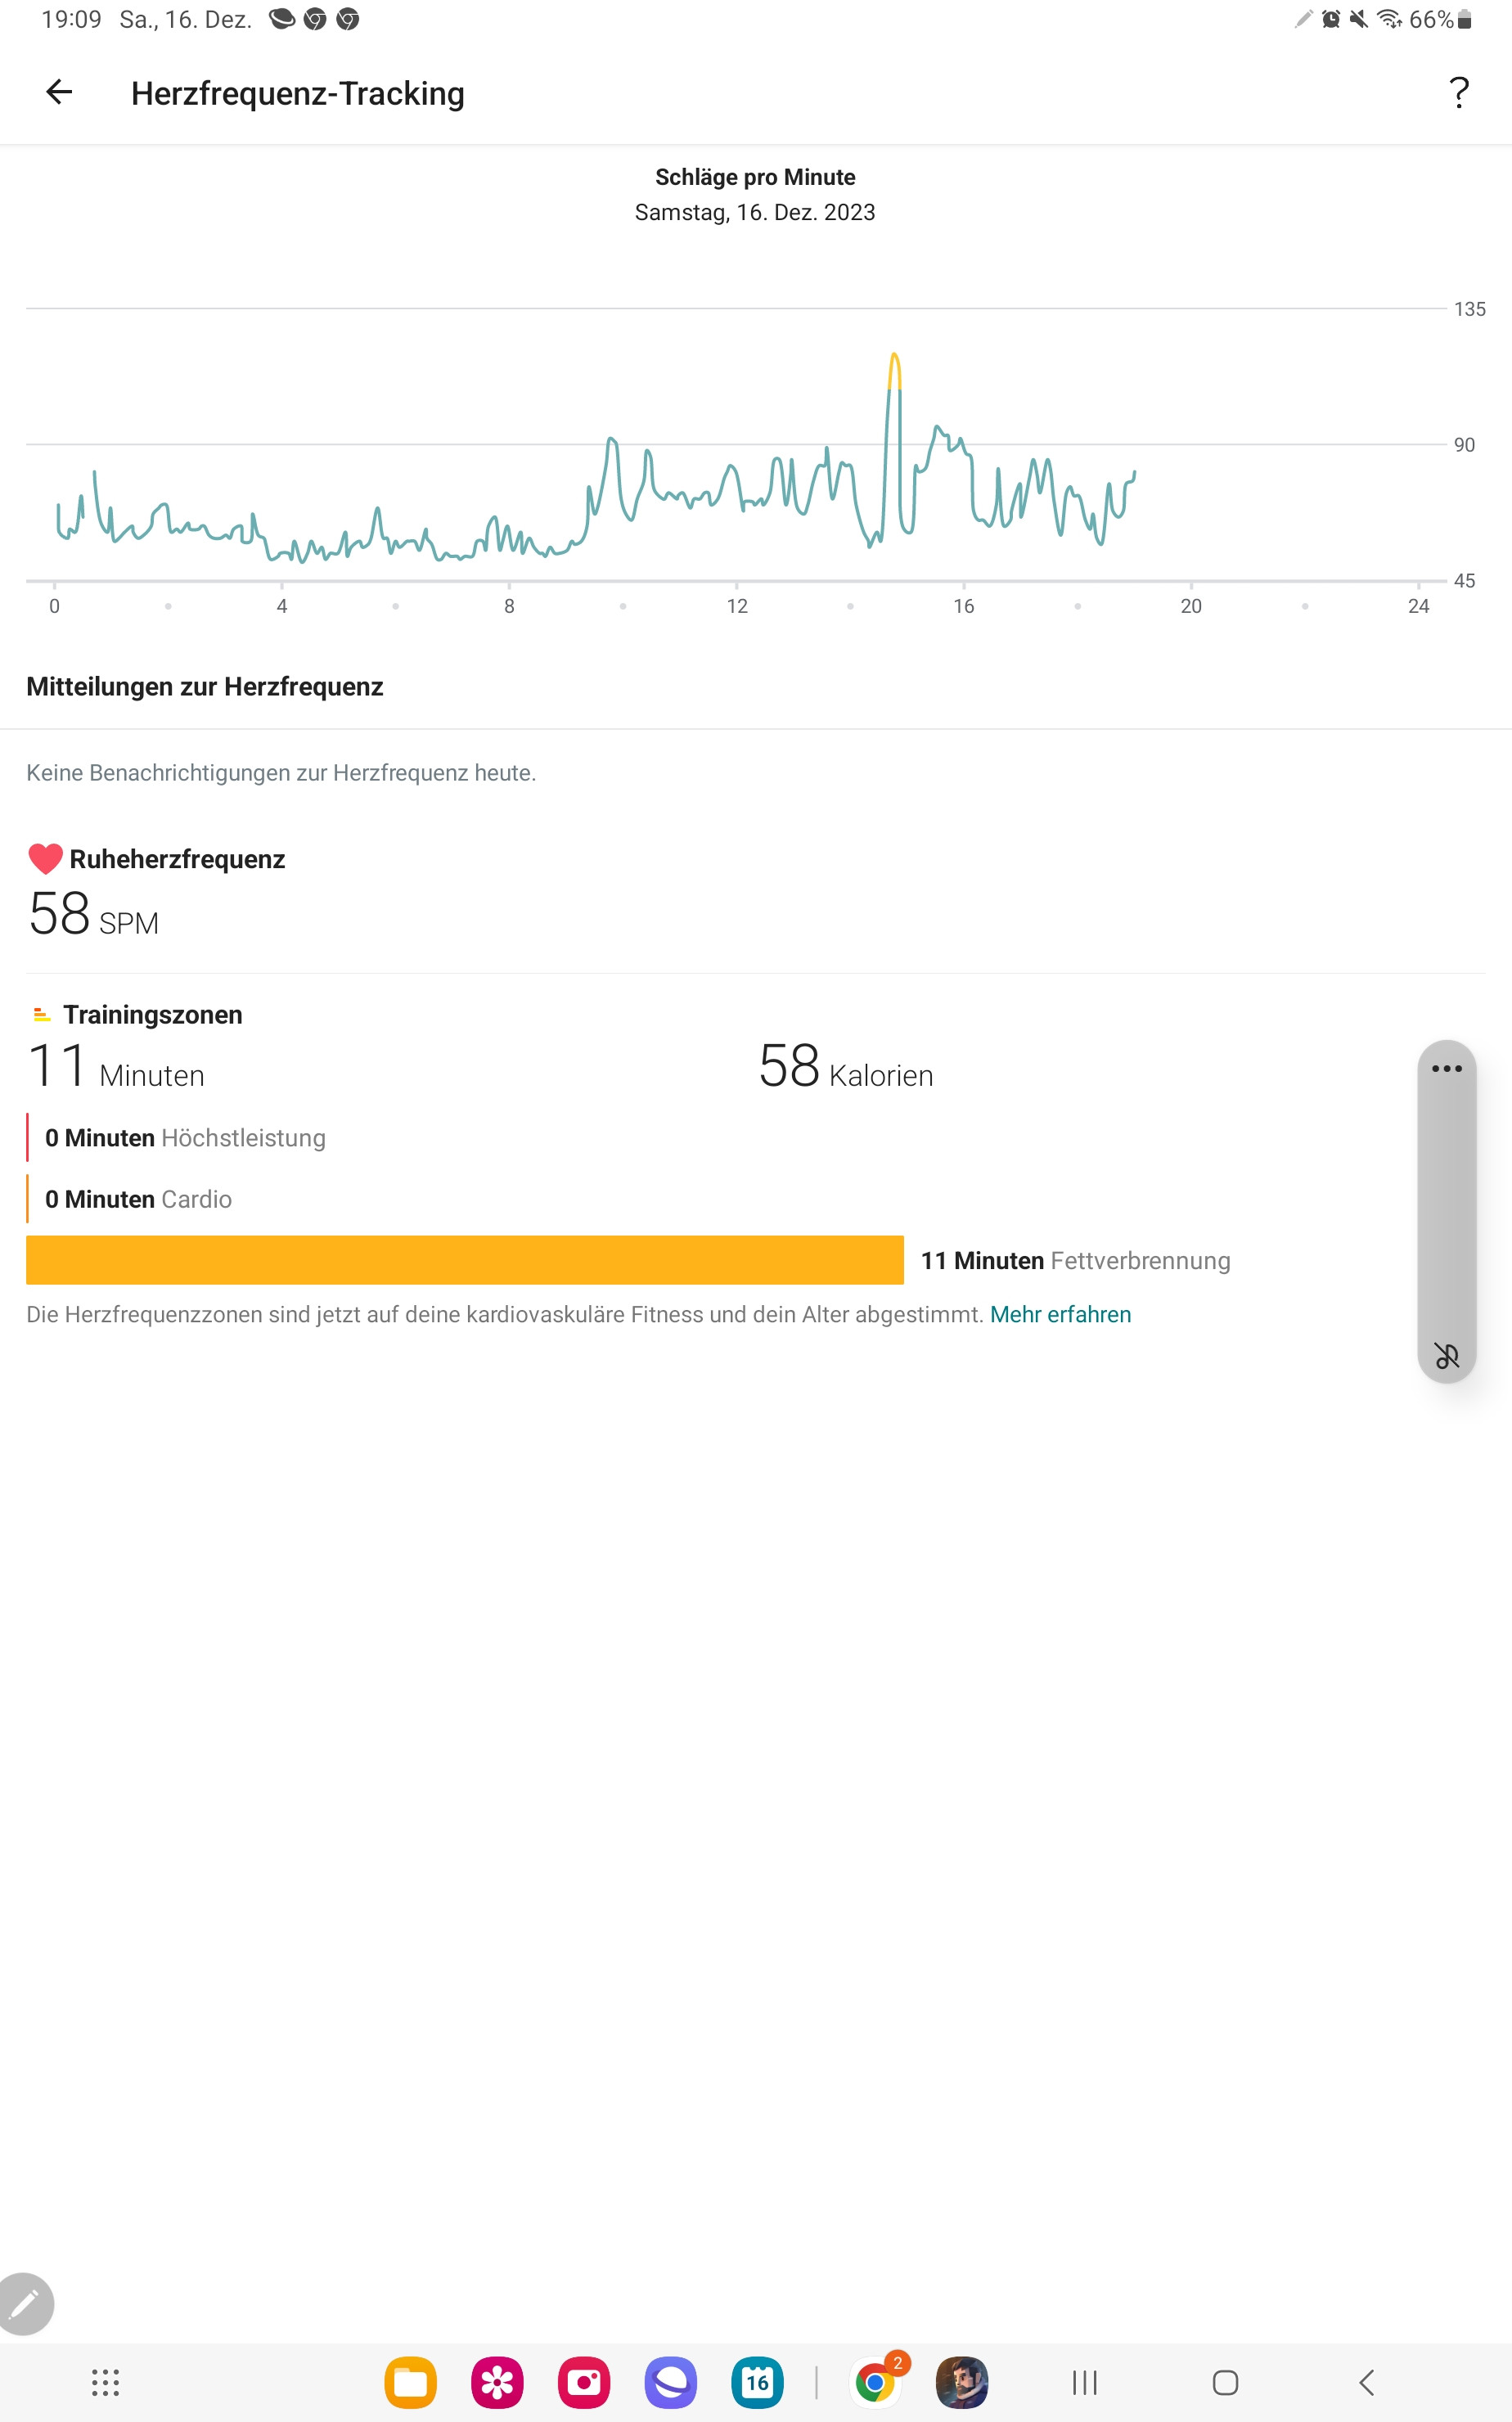The image size is (1512, 2422).
Task: Open the help question mark icon
Action: 1459,93
